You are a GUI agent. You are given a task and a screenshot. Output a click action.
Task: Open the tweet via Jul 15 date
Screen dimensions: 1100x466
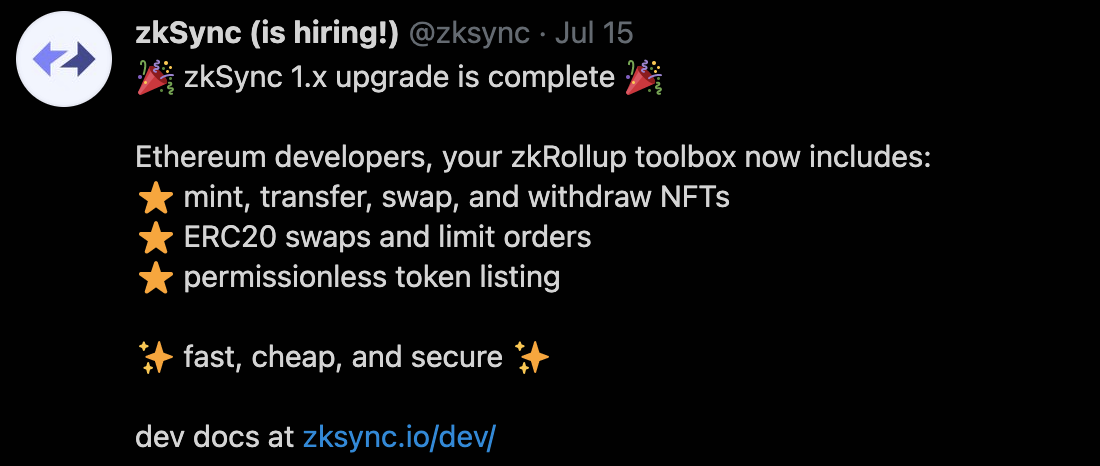(x=594, y=33)
